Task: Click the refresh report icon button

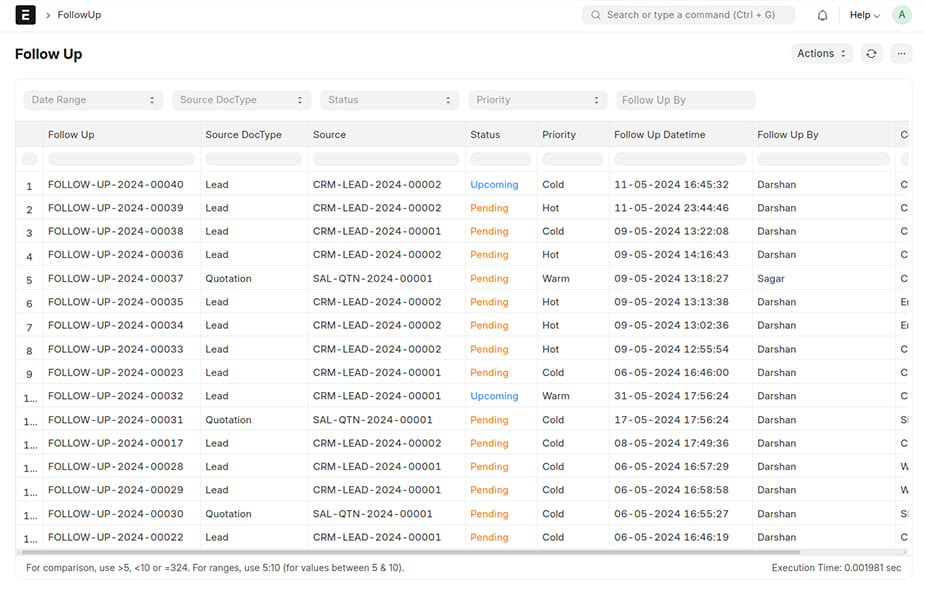Action: pos(871,54)
